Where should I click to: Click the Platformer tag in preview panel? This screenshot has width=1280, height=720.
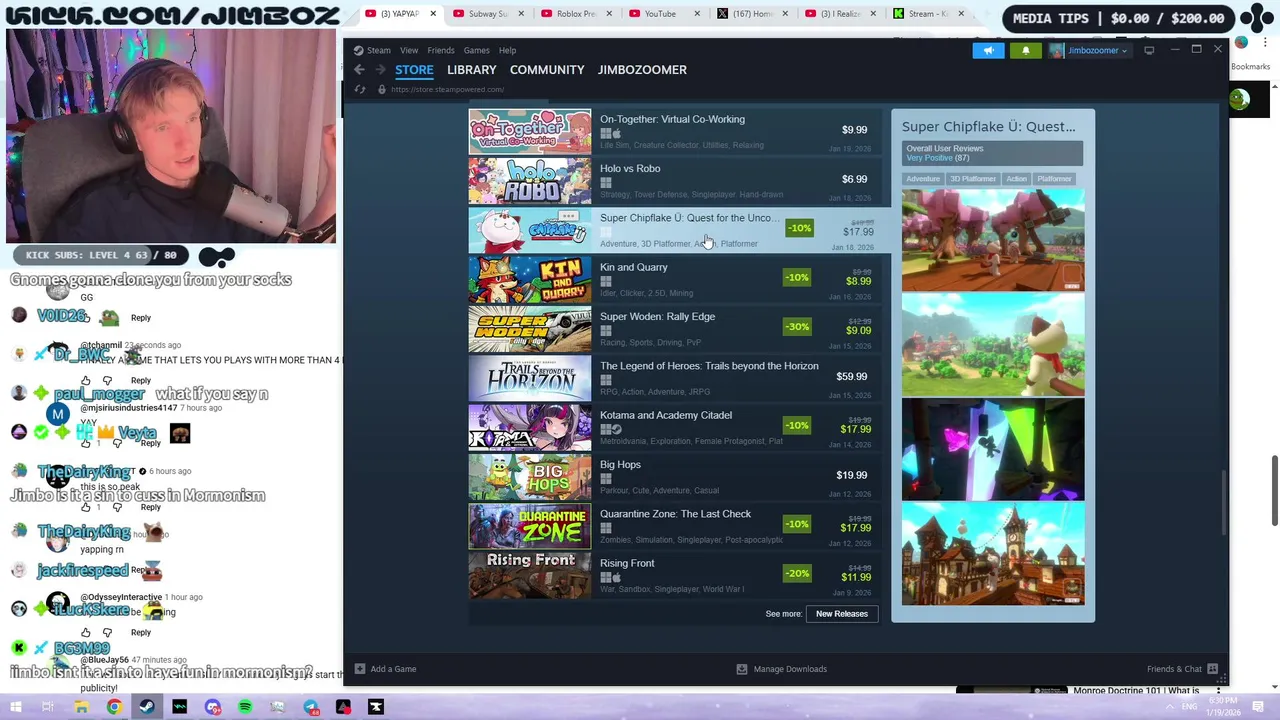coord(1054,179)
